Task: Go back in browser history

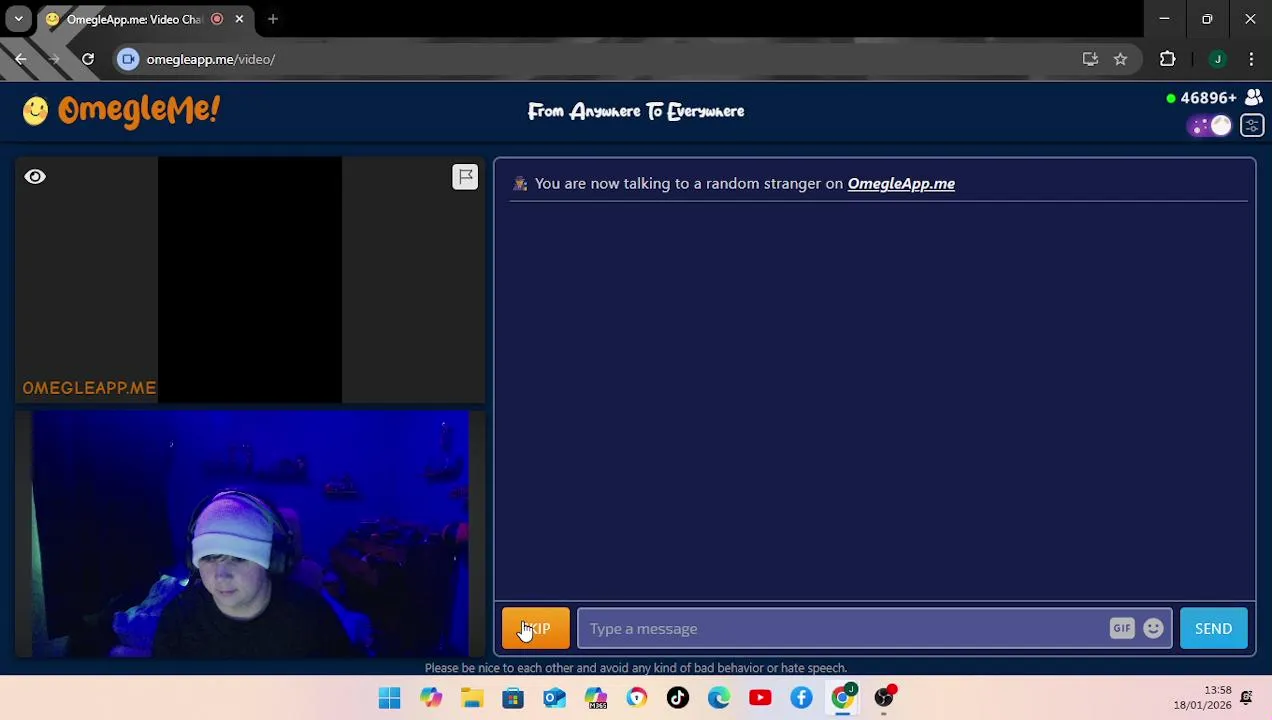Action: 21,59
